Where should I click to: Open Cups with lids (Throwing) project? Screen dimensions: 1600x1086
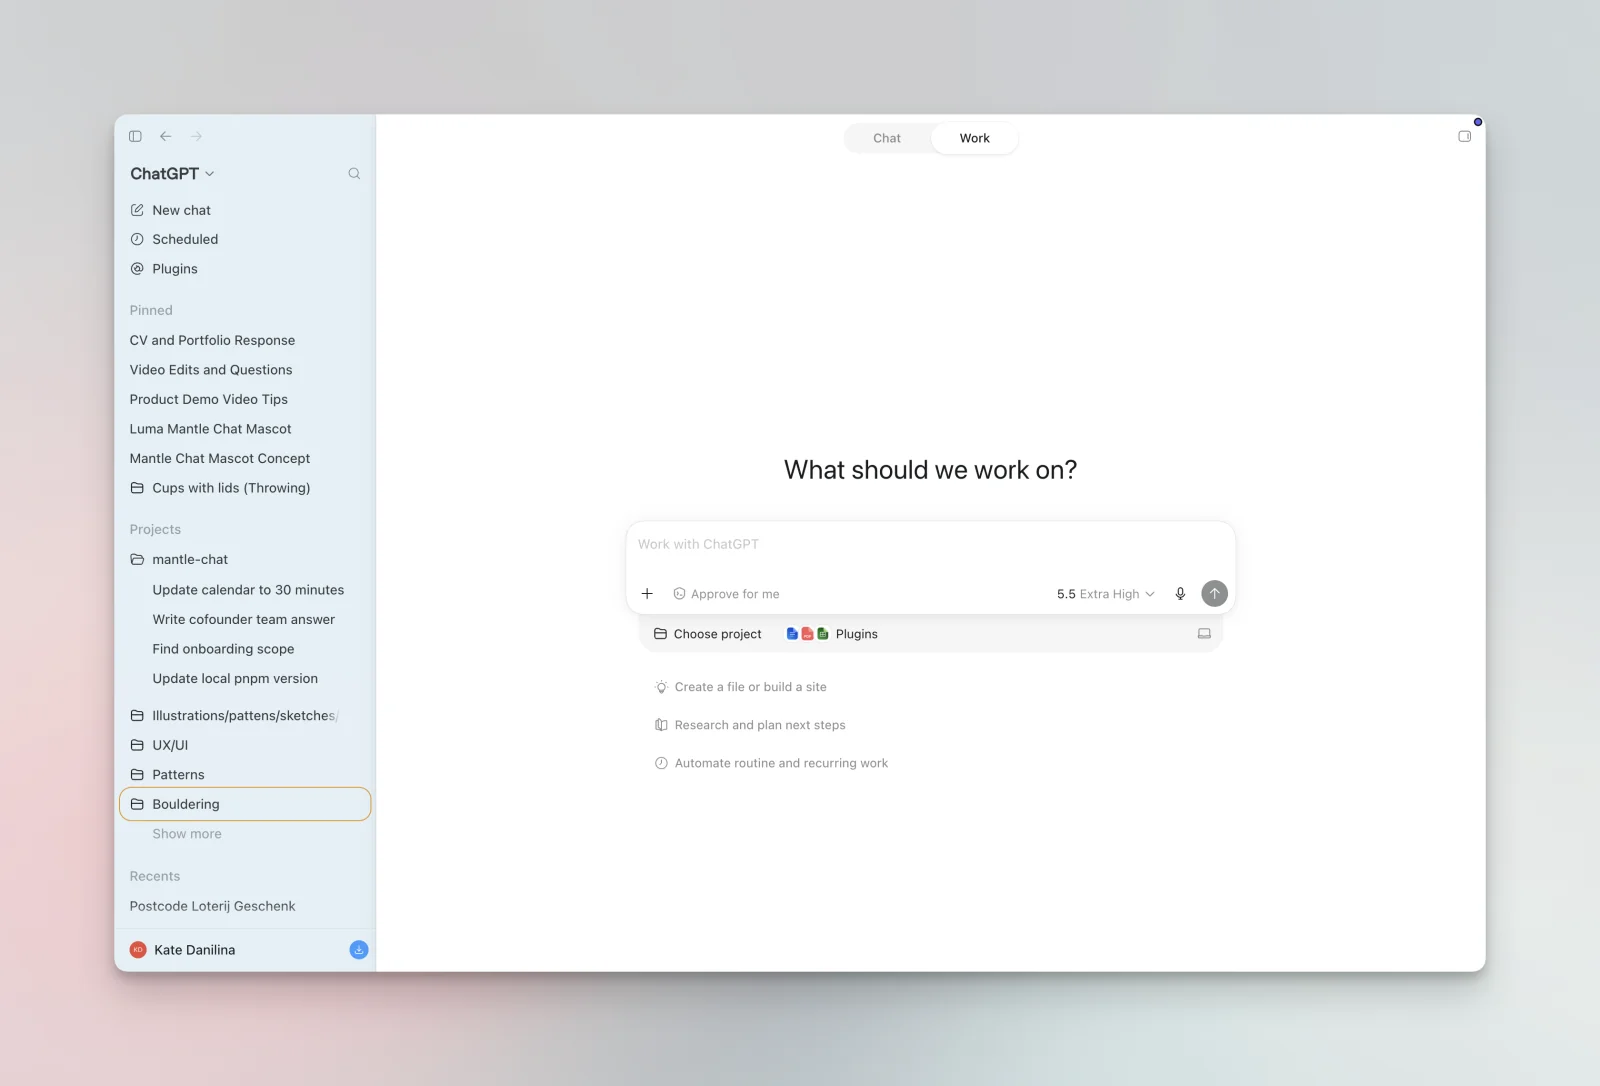tap(245, 488)
